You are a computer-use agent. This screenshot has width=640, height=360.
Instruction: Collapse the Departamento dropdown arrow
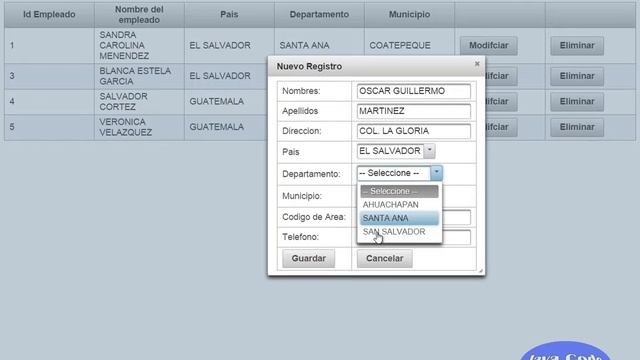point(436,173)
